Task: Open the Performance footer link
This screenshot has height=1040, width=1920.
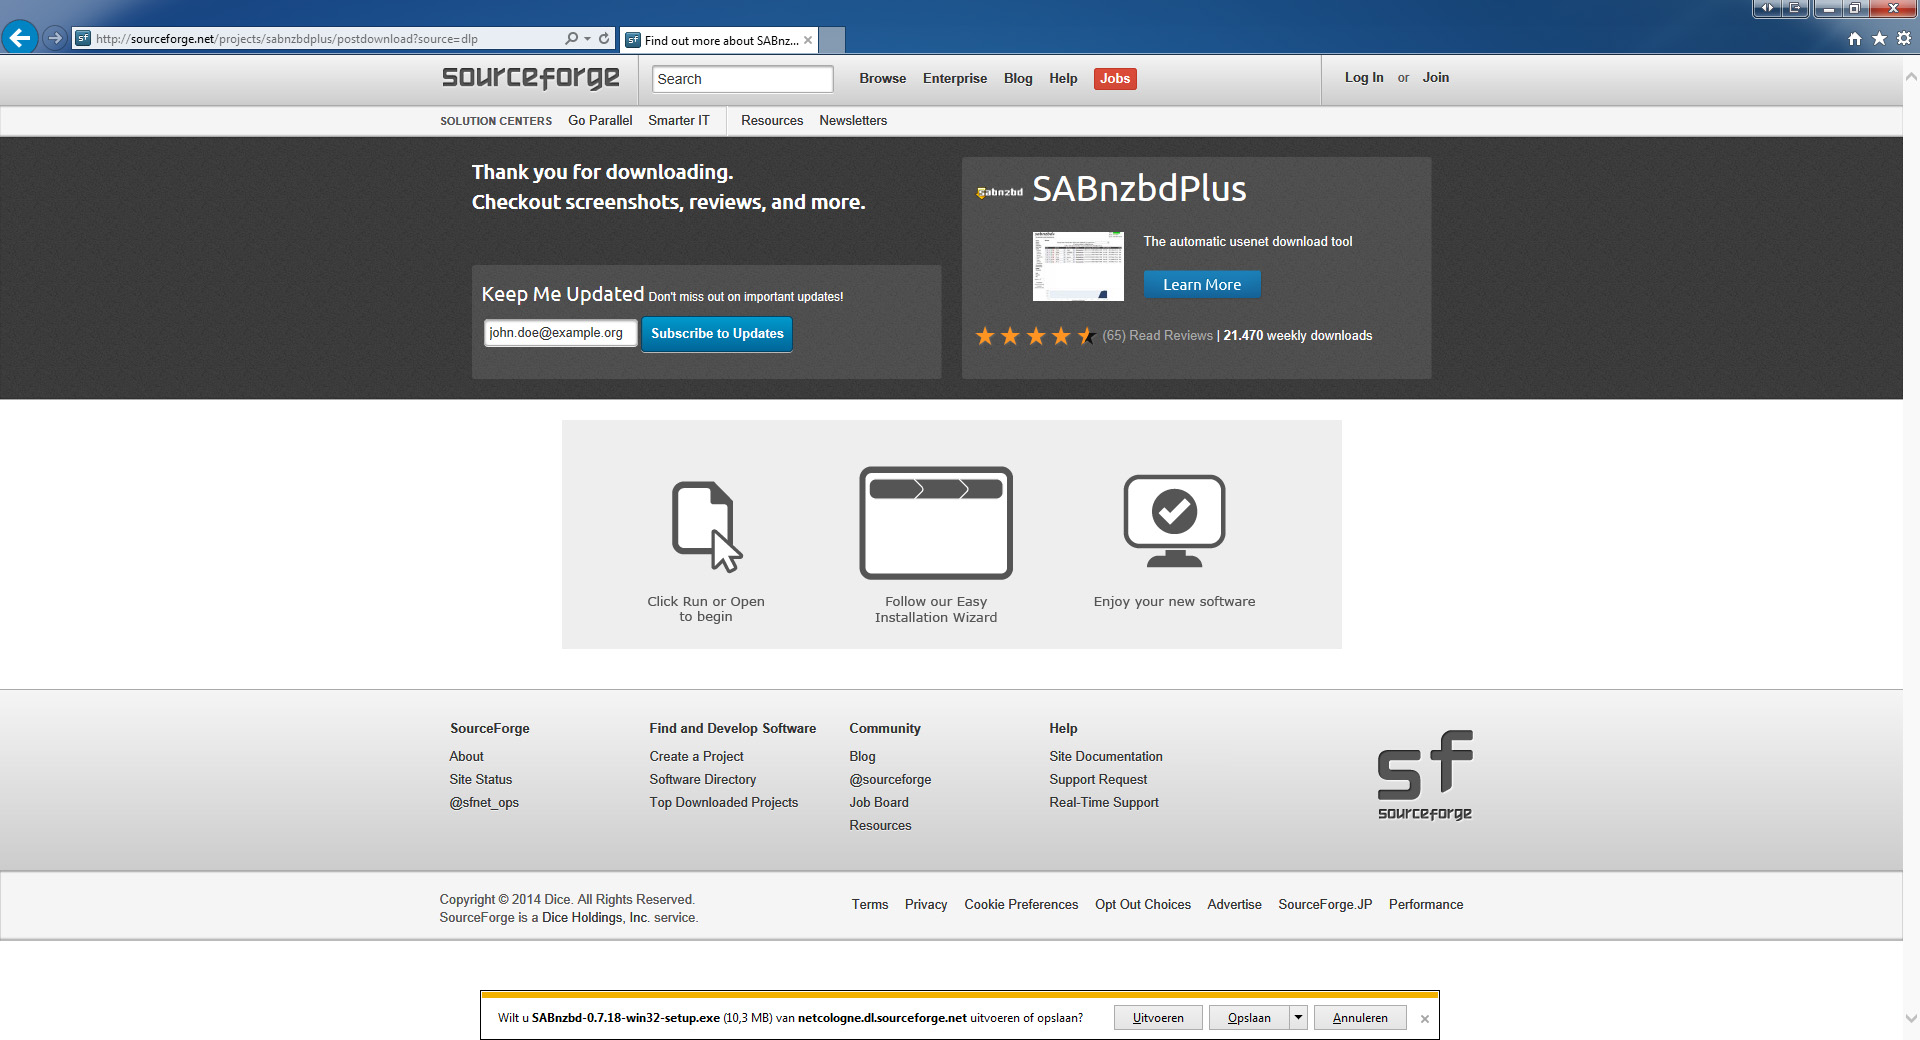Action: 1426,904
